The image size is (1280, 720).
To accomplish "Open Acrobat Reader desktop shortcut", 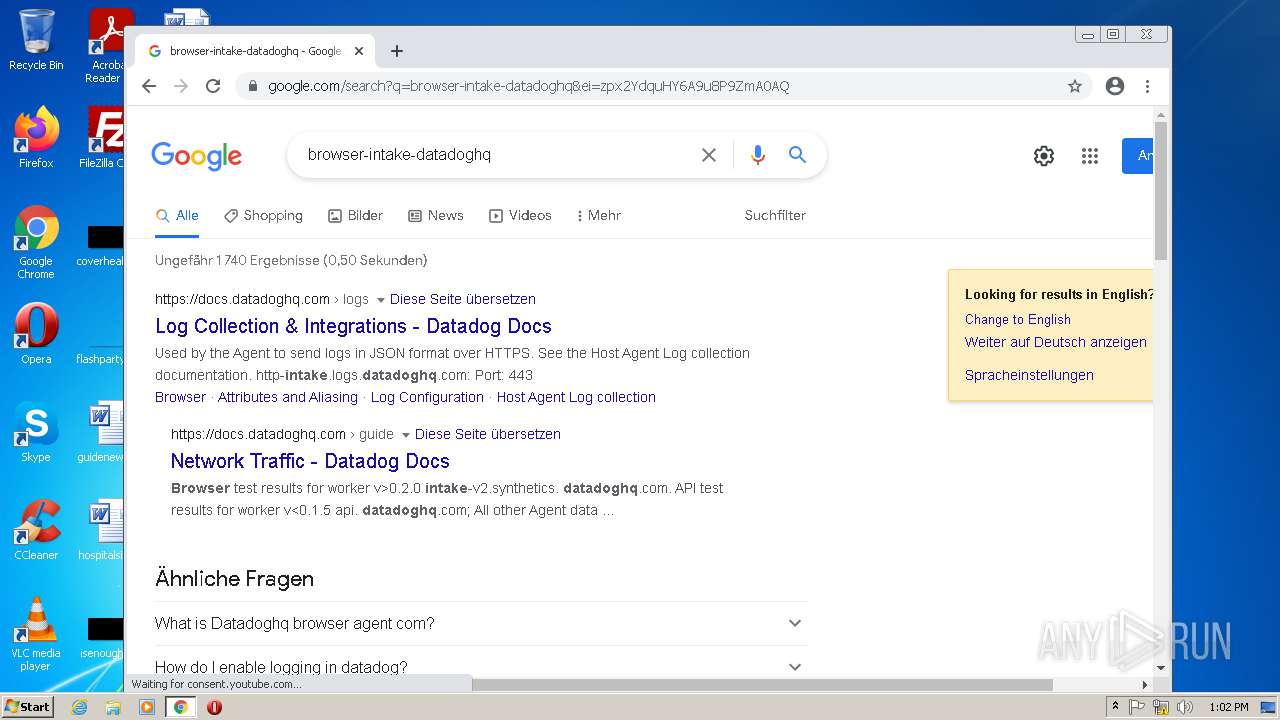I will 103,46.
